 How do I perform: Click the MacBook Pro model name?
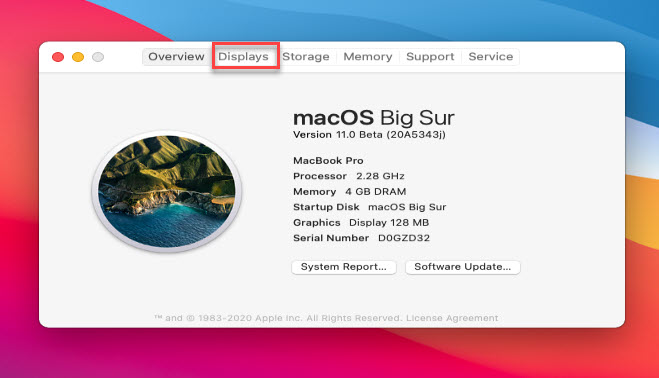[328, 161]
